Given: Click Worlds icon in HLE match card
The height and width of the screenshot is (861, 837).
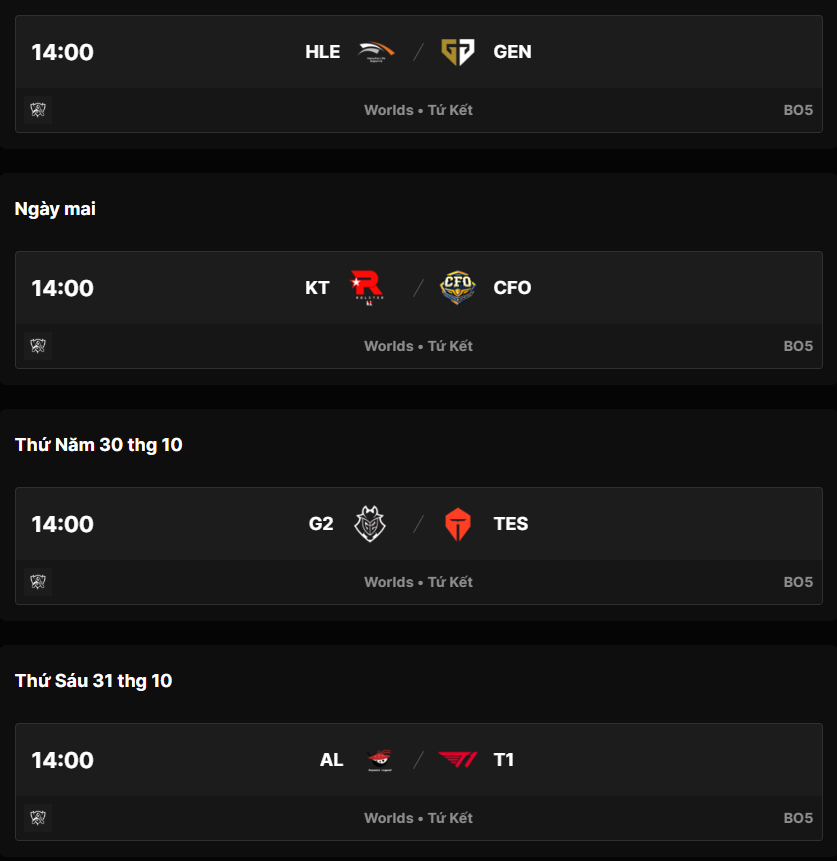Looking at the screenshot, I should click(x=38, y=110).
